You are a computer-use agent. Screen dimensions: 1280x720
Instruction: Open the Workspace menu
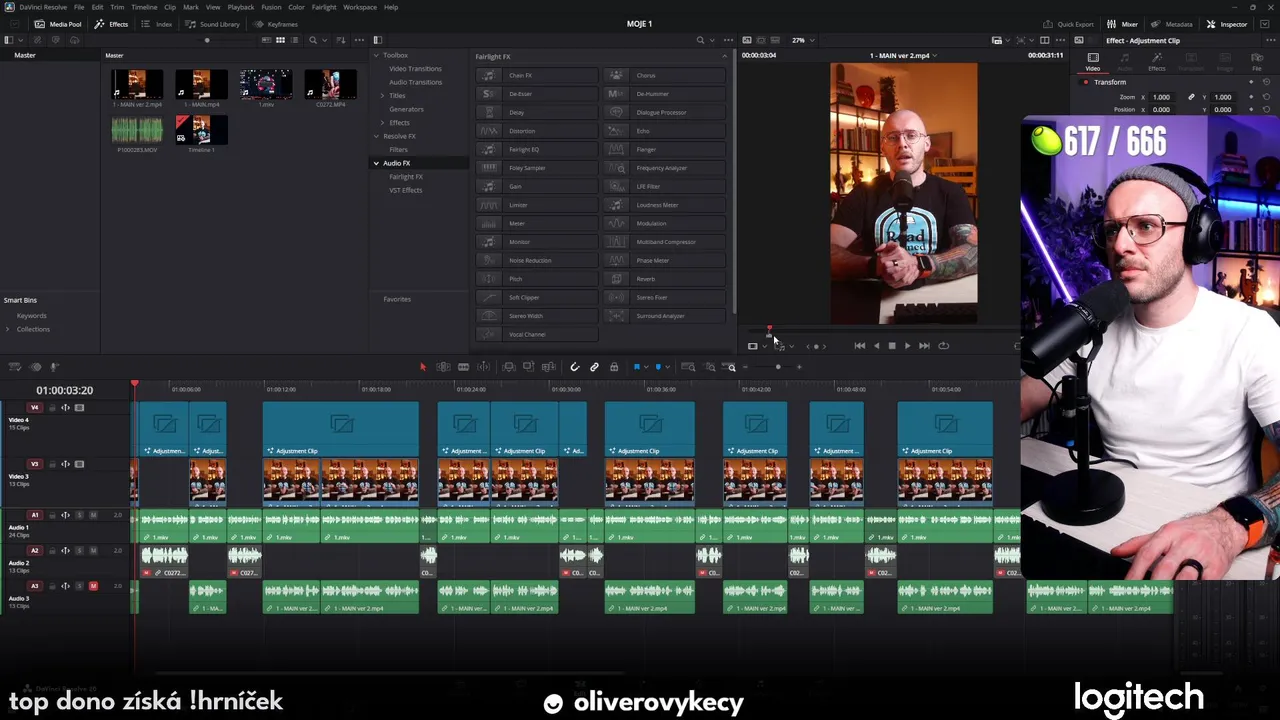(360, 7)
